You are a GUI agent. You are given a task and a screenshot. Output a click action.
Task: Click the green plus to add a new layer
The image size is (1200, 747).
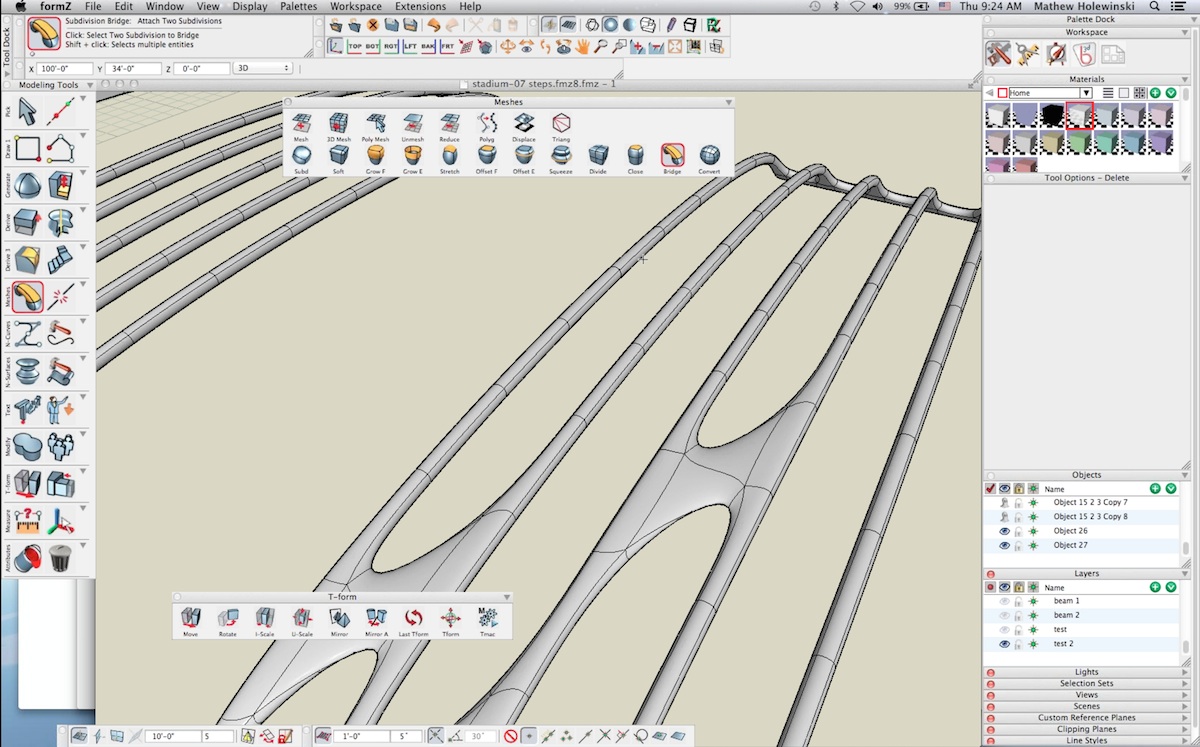1155,588
